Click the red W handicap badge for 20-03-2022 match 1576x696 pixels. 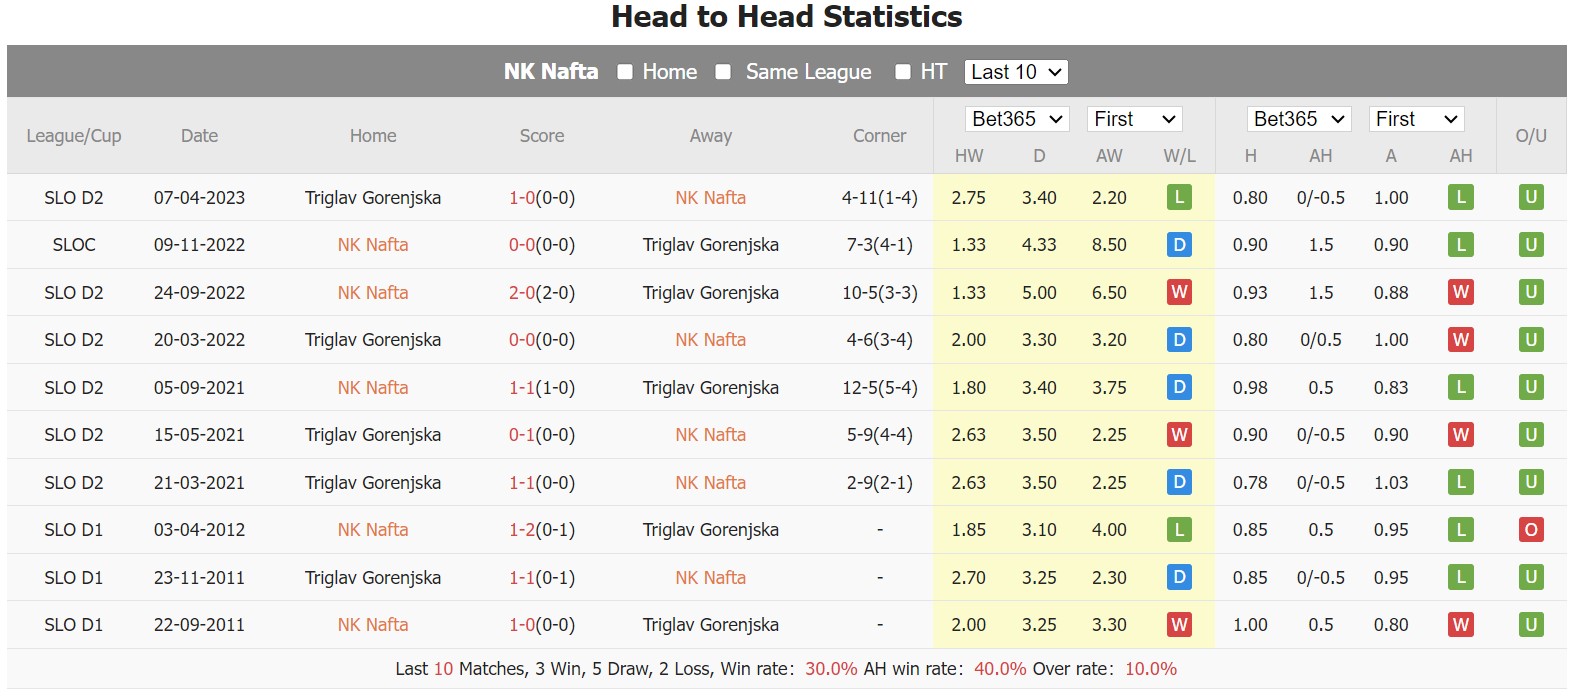pos(1460,340)
